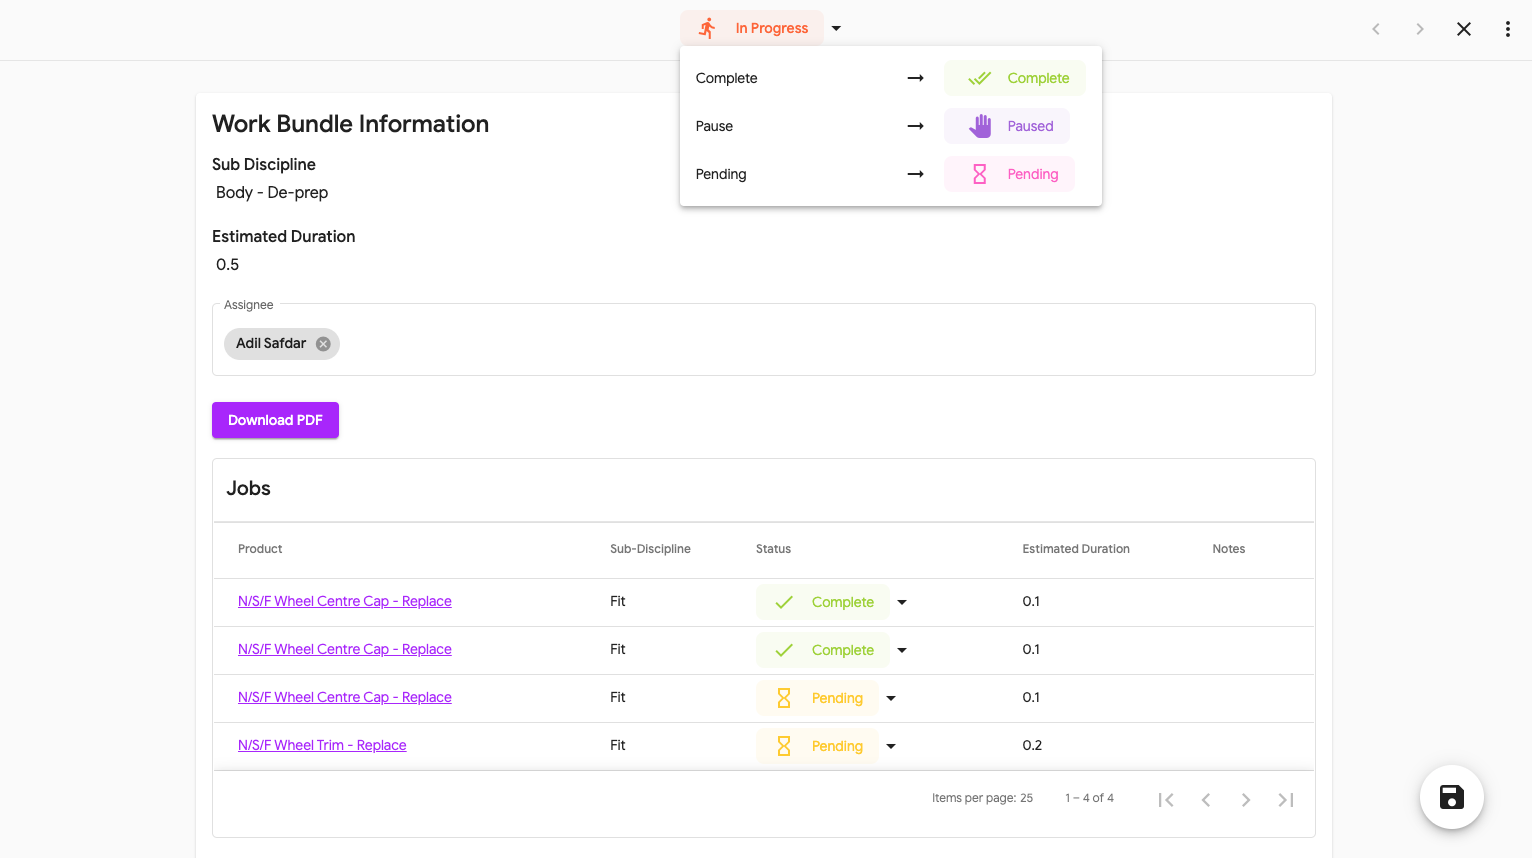Go to next work bundle with right chevron

point(1420,29)
